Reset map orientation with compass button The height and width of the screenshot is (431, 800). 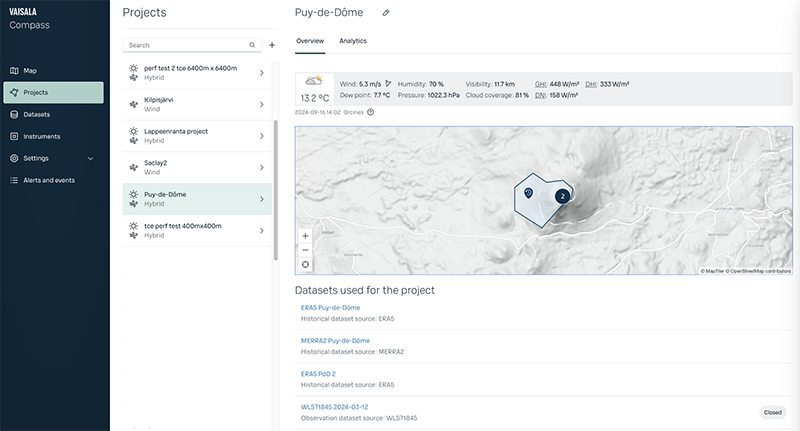pyautogui.click(x=305, y=264)
